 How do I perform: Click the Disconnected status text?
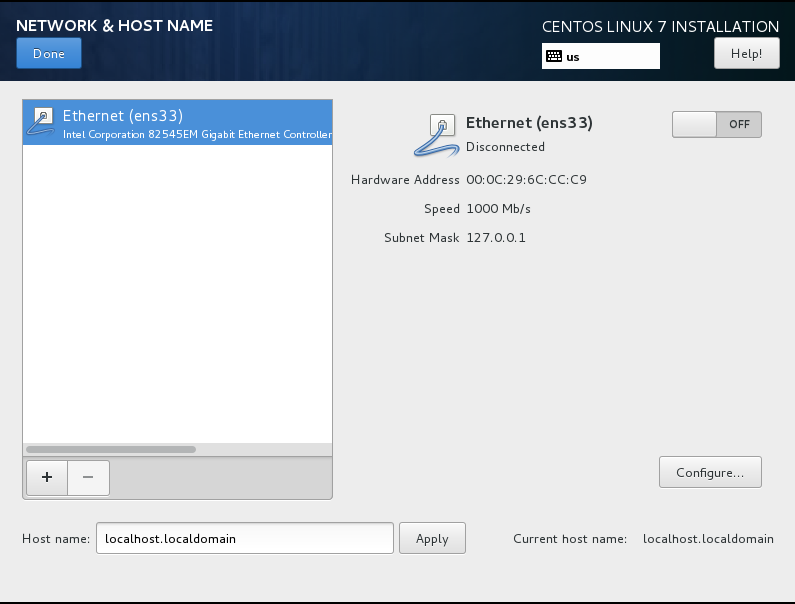click(505, 147)
